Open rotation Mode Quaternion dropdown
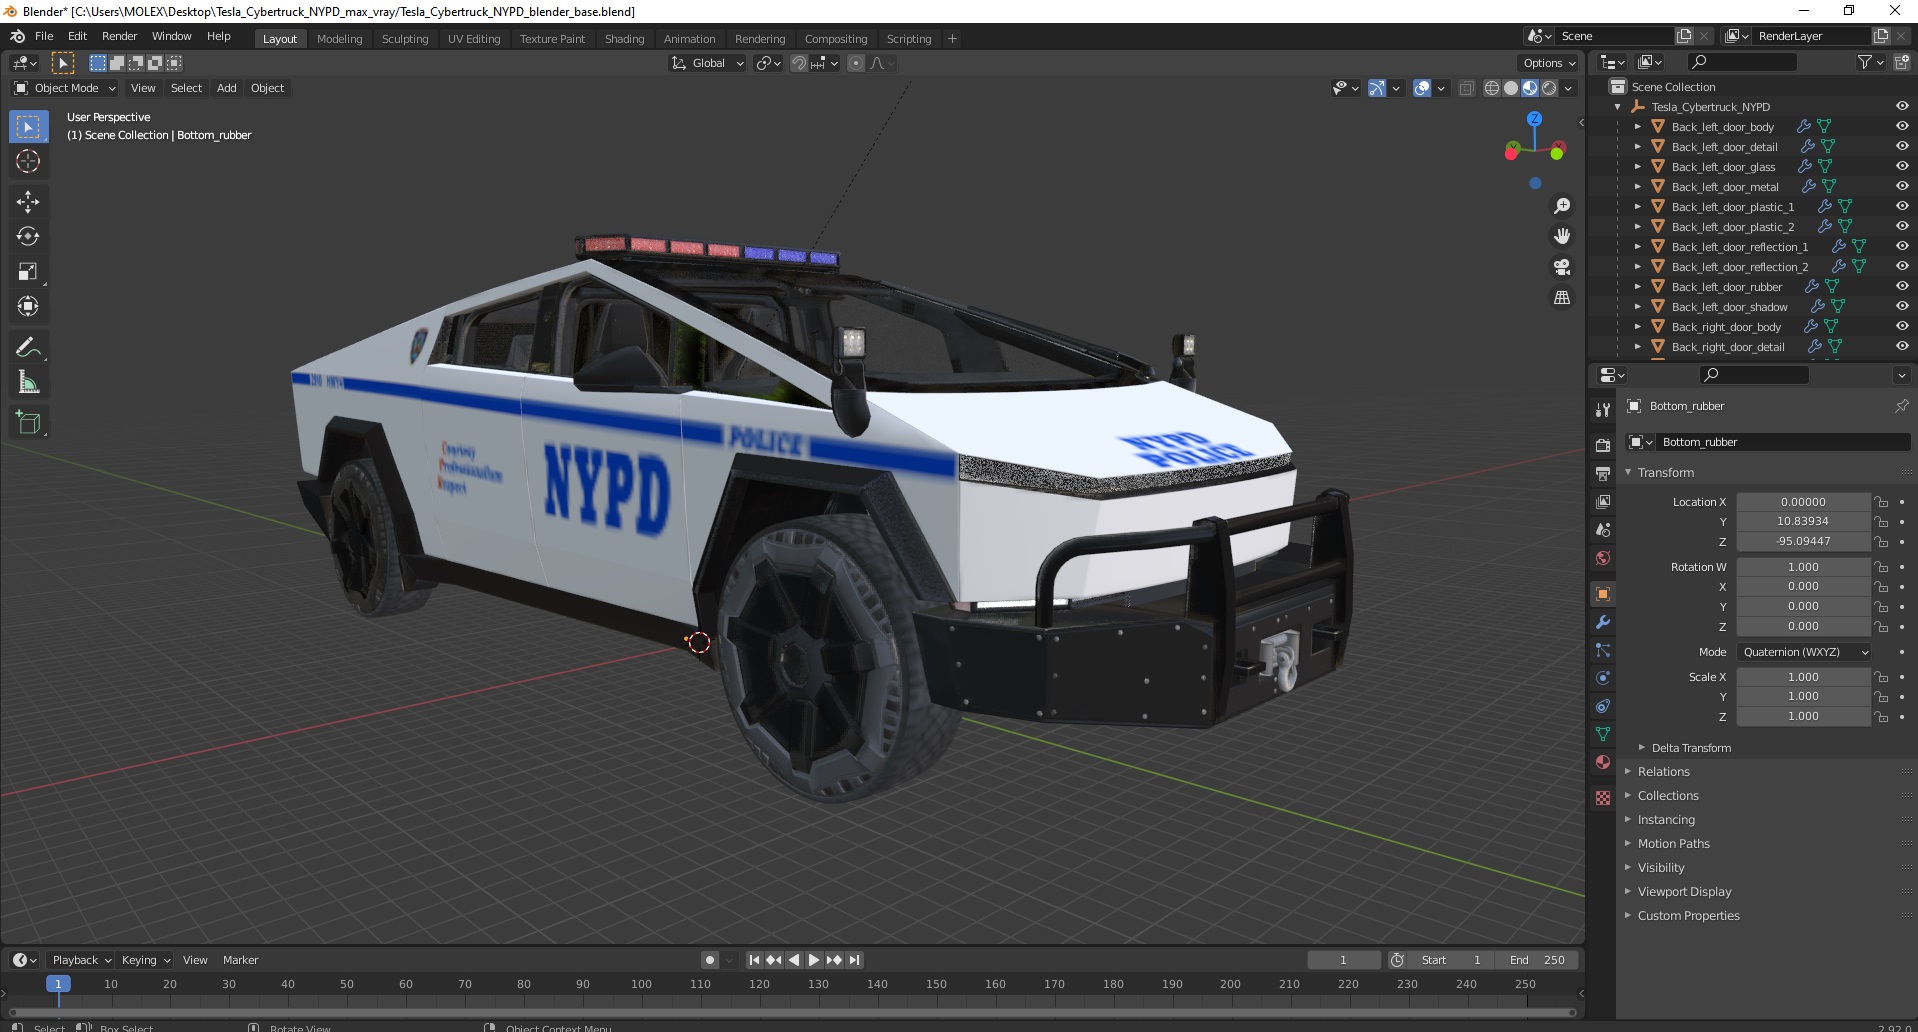 1804,652
